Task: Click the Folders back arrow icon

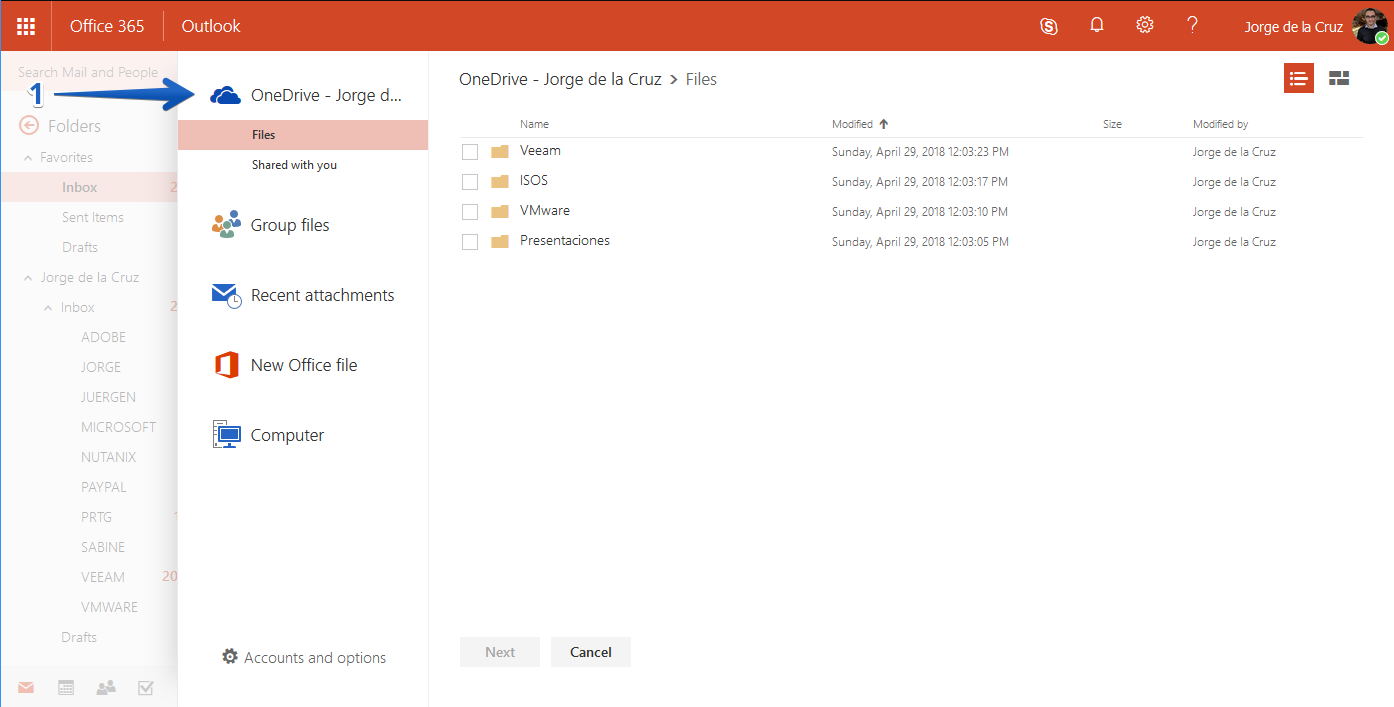Action: tap(29, 126)
